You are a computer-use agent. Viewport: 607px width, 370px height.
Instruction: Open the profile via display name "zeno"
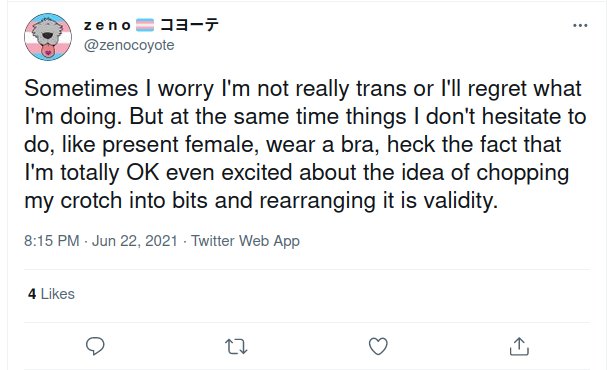click(107, 26)
